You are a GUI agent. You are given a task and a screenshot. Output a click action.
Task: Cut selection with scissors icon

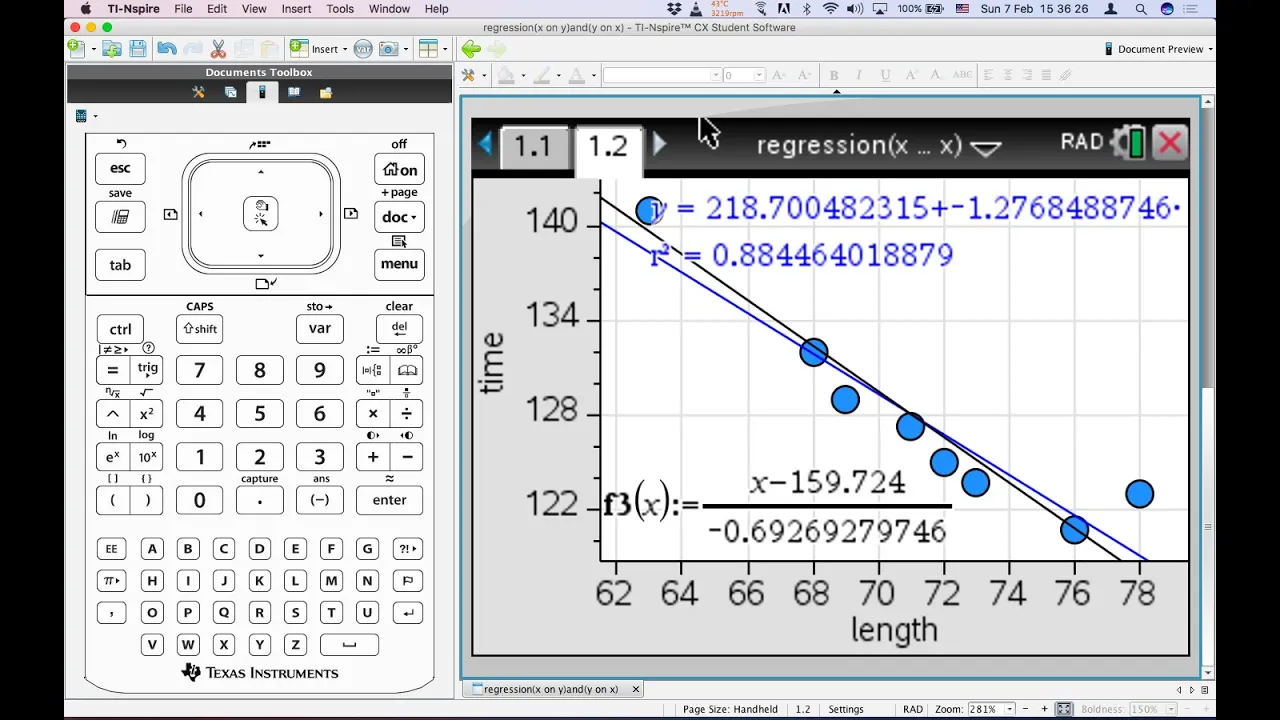(x=218, y=49)
